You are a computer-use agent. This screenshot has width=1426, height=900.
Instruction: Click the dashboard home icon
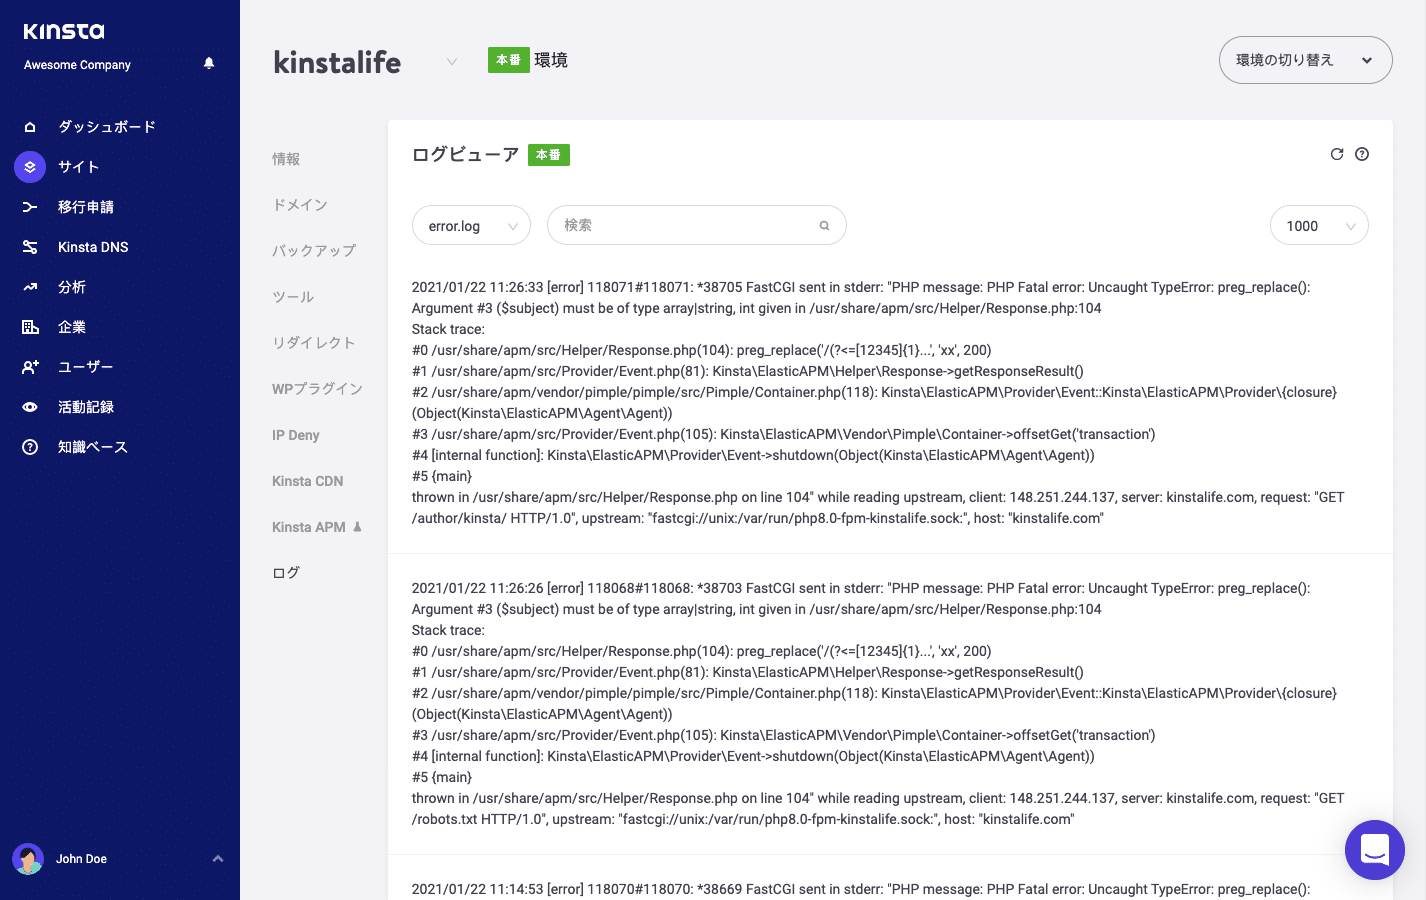coord(30,127)
